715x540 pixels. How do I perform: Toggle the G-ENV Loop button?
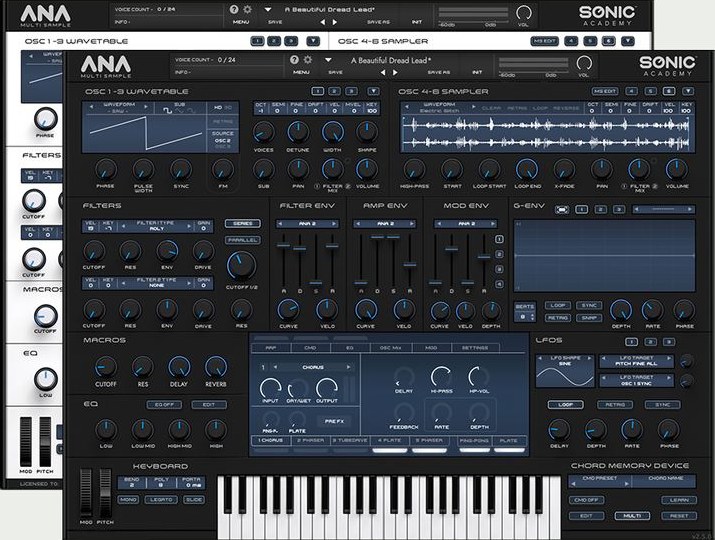[557, 306]
